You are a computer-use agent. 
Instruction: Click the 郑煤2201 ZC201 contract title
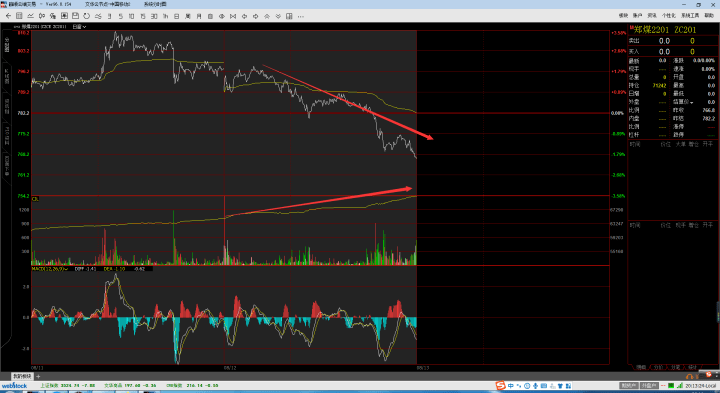coord(665,29)
